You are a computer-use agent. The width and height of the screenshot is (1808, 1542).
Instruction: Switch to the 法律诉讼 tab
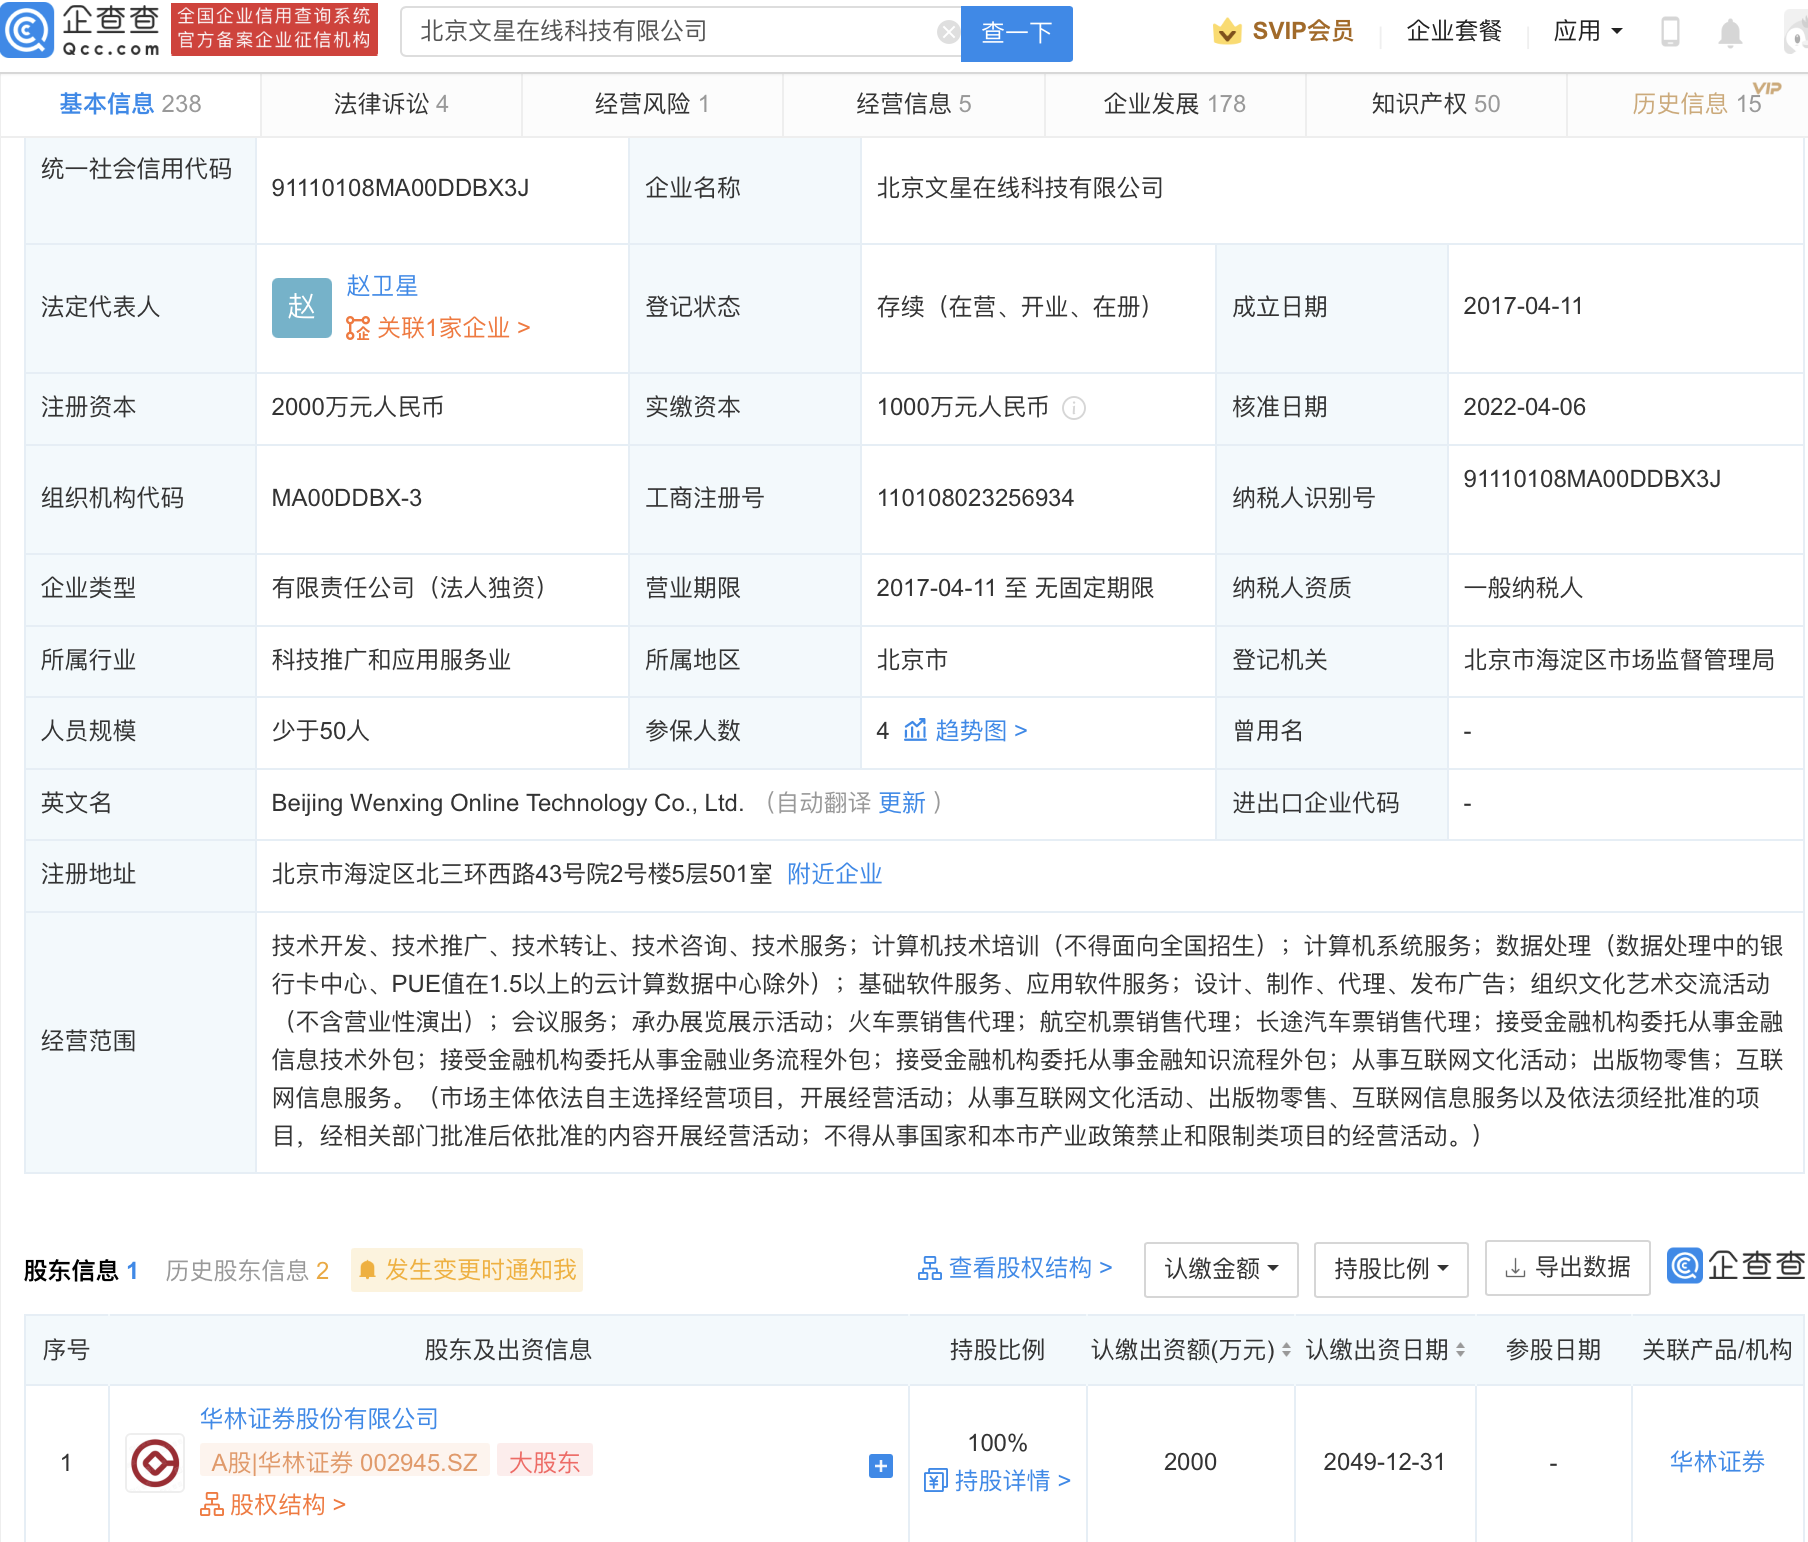(391, 104)
